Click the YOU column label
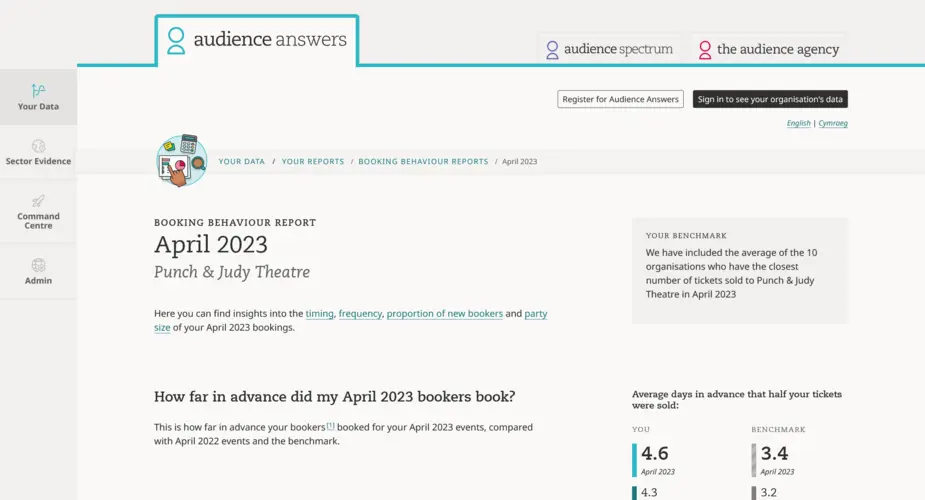This screenshot has height=500, width=925. pos(641,430)
